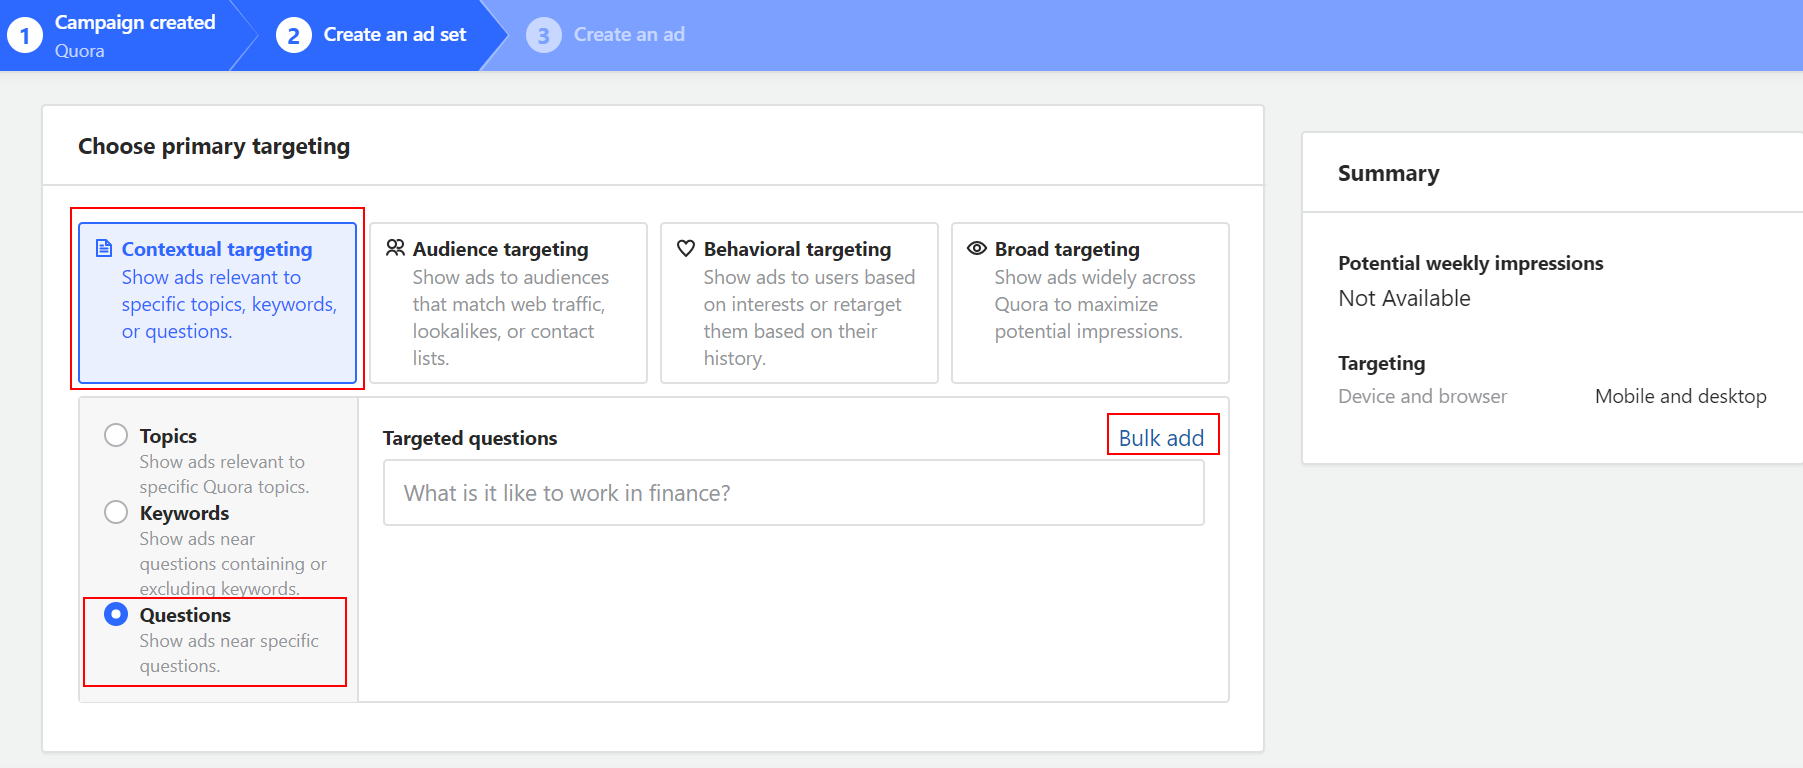The height and width of the screenshot is (768, 1803).
Task: Select the Keywords radio button
Action: tap(116, 512)
